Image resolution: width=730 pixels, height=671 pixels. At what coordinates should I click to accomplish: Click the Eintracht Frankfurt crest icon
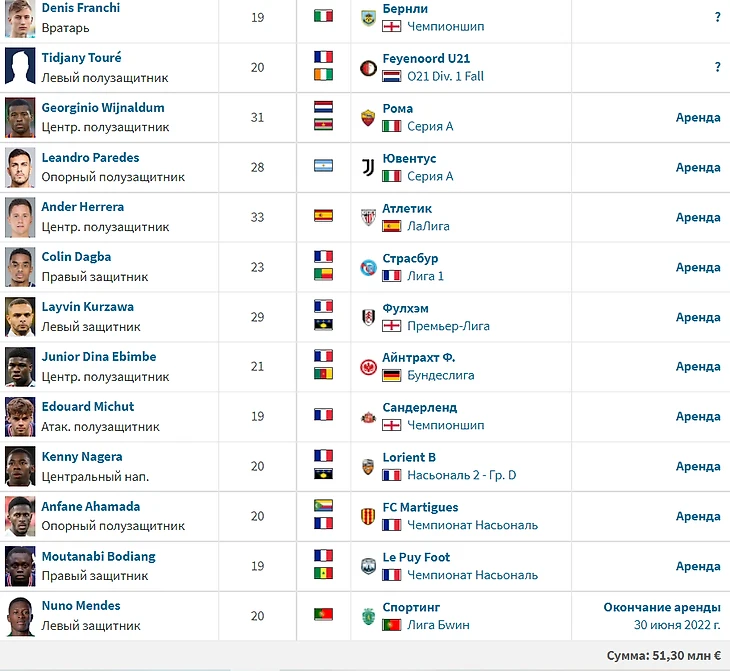coord(368,367)
